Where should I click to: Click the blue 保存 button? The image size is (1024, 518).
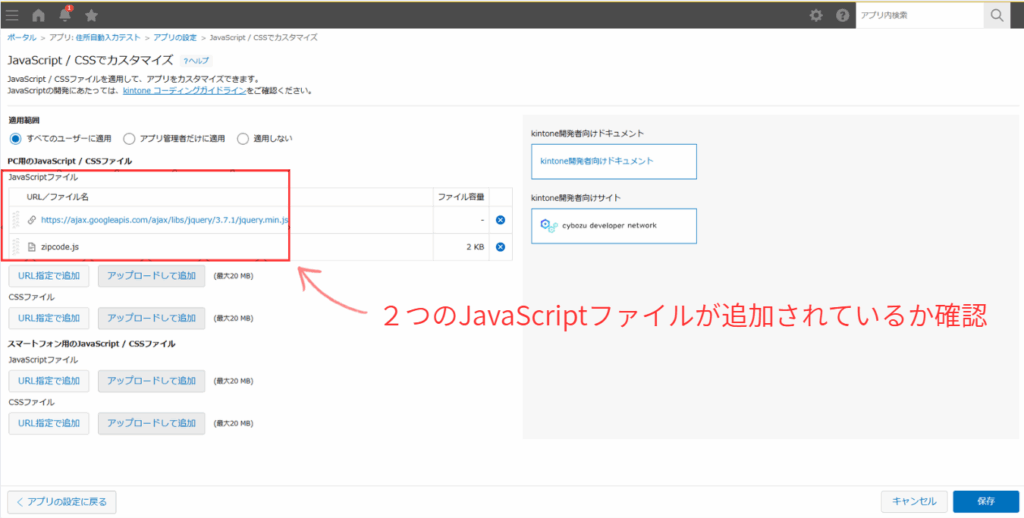coord(986,502)
